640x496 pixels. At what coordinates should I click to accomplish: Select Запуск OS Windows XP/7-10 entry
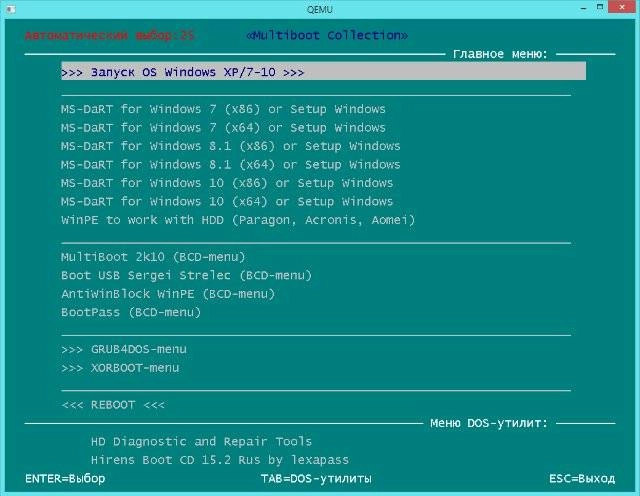click(323, 71)
